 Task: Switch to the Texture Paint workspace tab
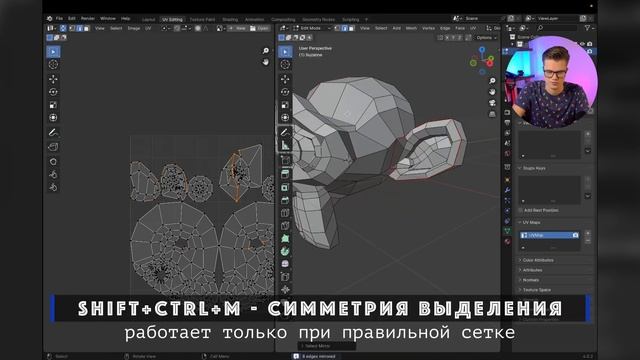[202, 19]
